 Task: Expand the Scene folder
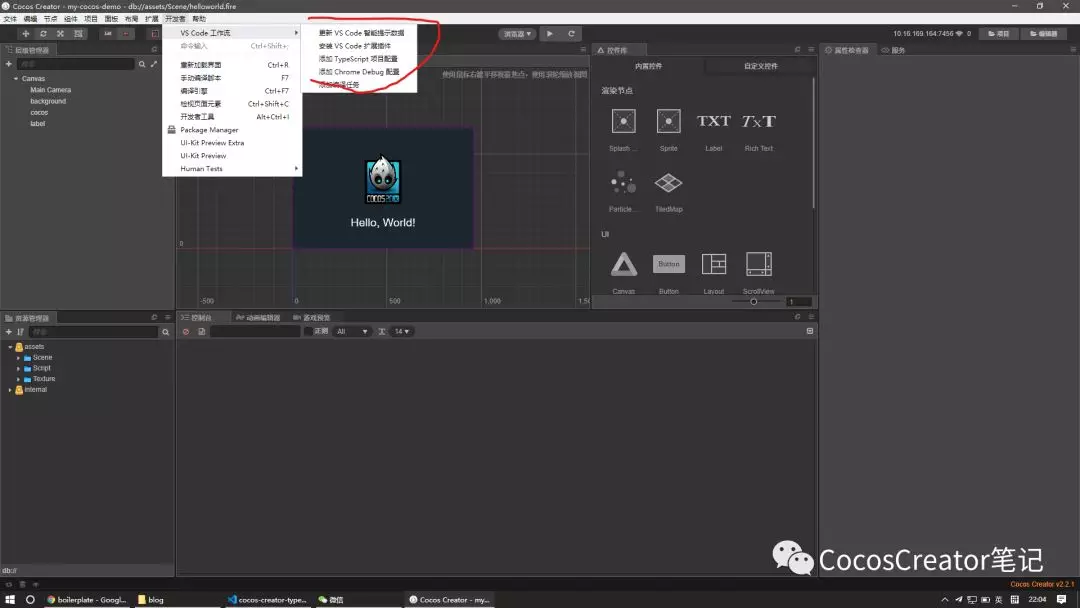coord(19,358)
